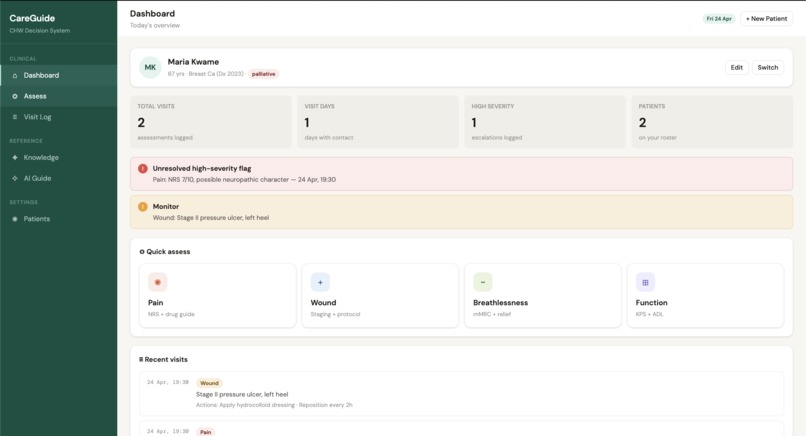Click the patient name Maria Kwame

coord(193,62)
